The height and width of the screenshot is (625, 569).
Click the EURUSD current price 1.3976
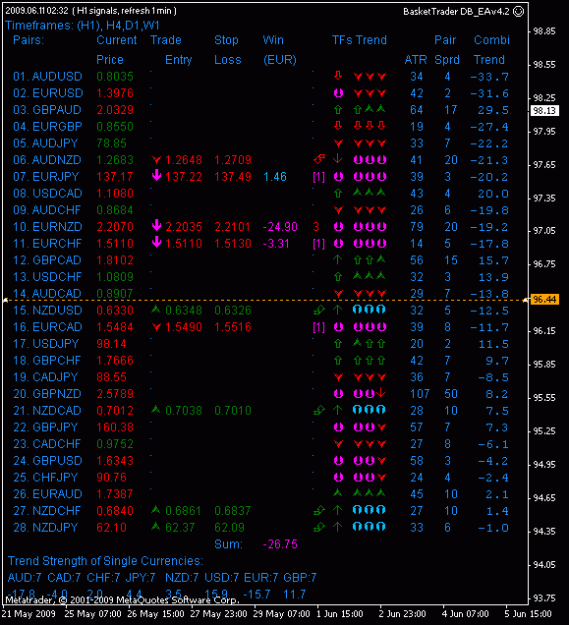(x=115, y=93)
